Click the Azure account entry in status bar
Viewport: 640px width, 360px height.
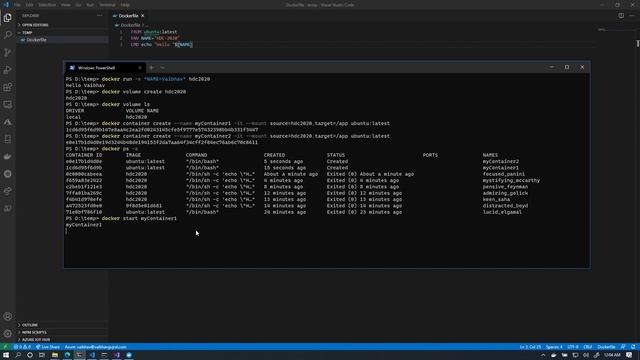96,347
